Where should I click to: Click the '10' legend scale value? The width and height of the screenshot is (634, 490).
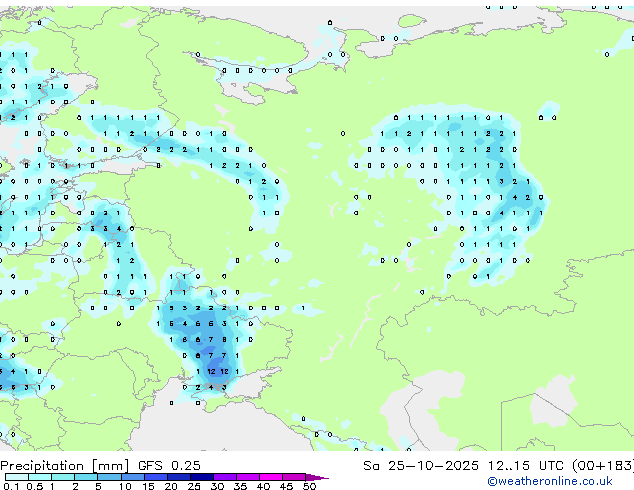tap(125, 486)
